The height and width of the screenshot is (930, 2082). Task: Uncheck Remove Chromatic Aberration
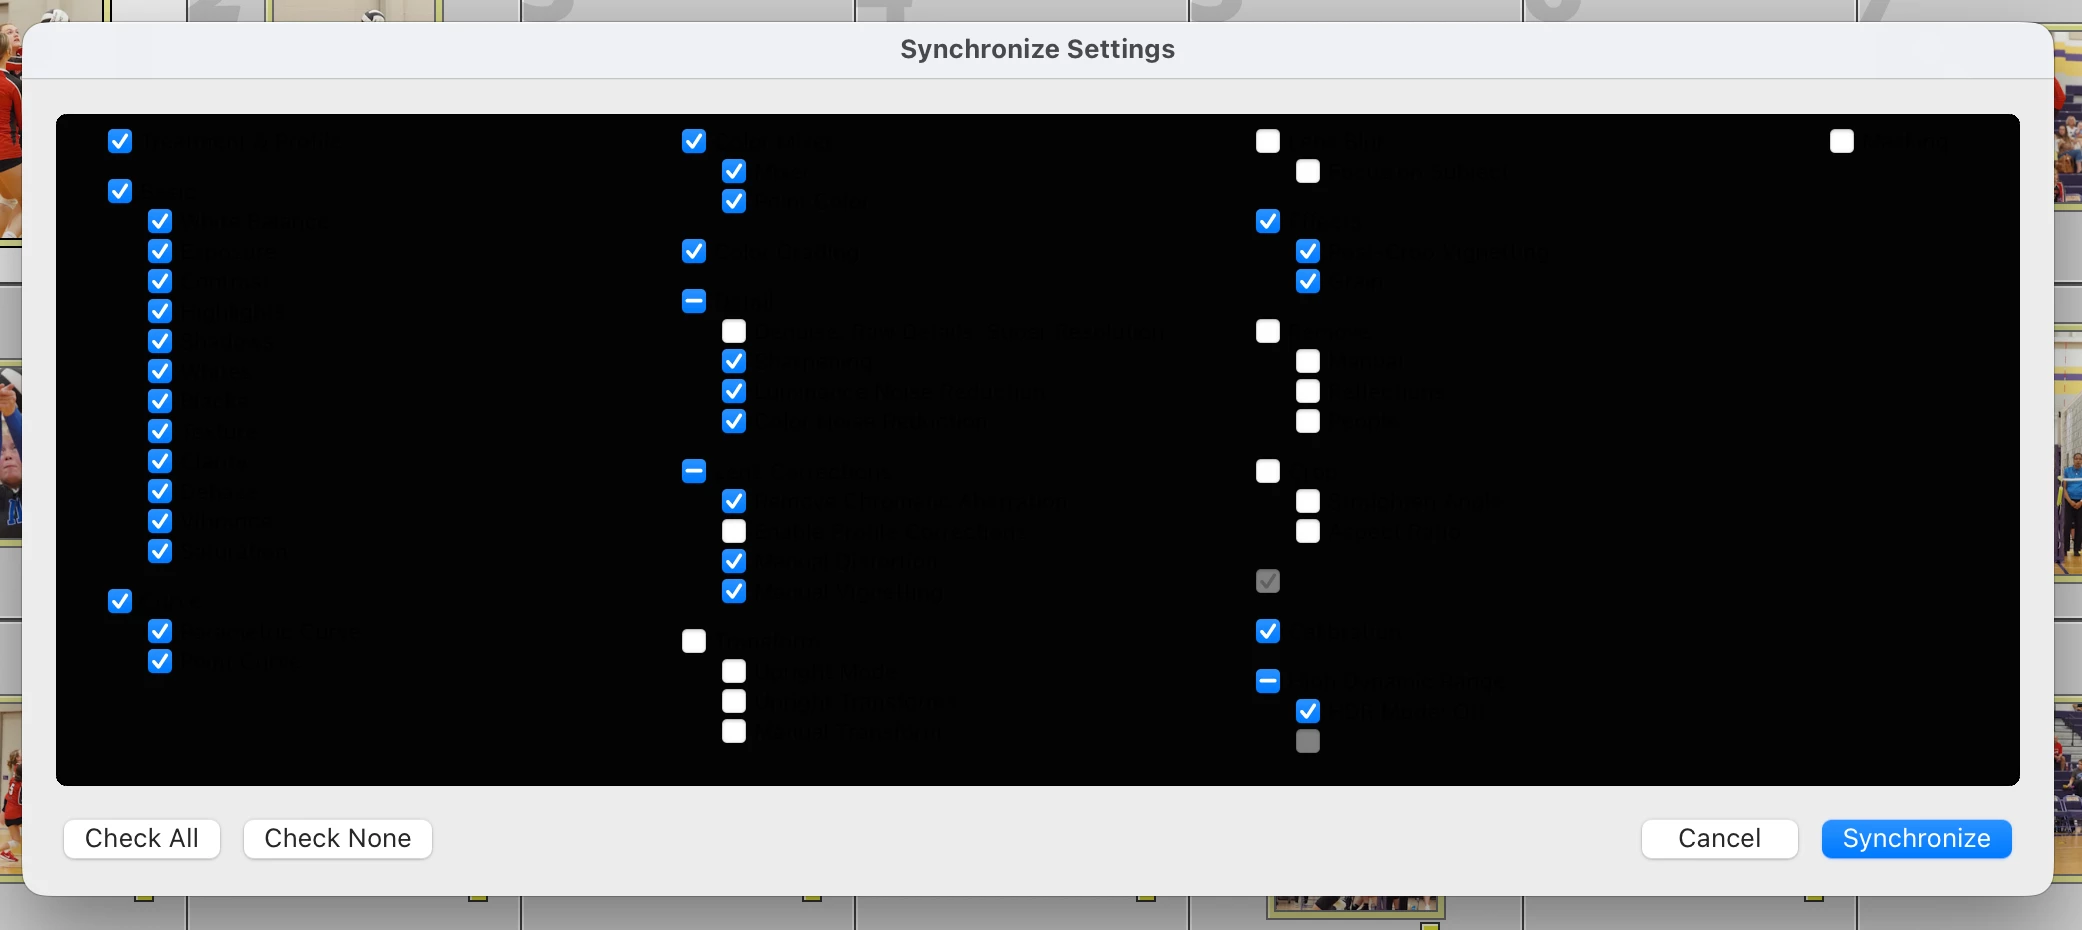pos(734,501)
